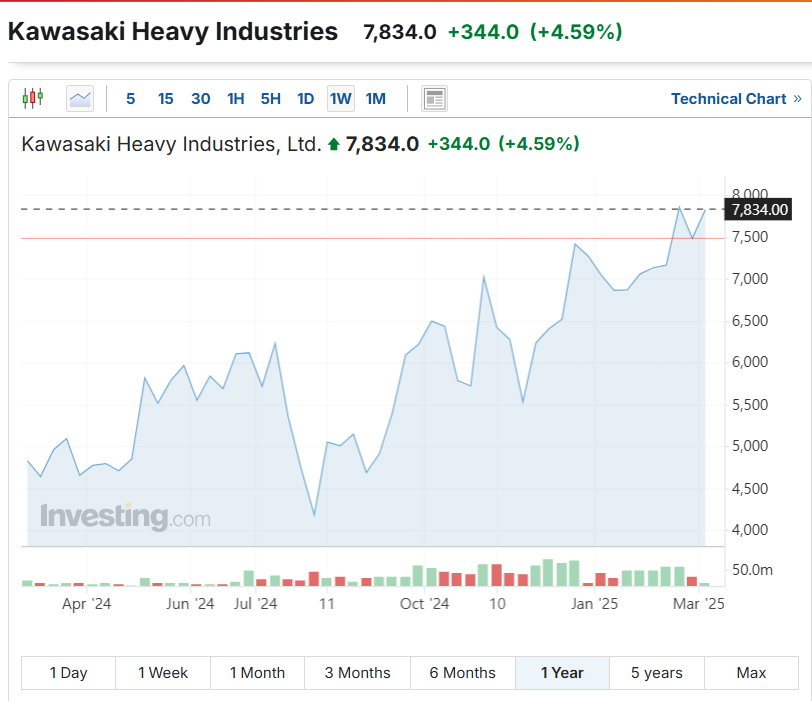Select the area chart type icon

(x=80, y=98)
